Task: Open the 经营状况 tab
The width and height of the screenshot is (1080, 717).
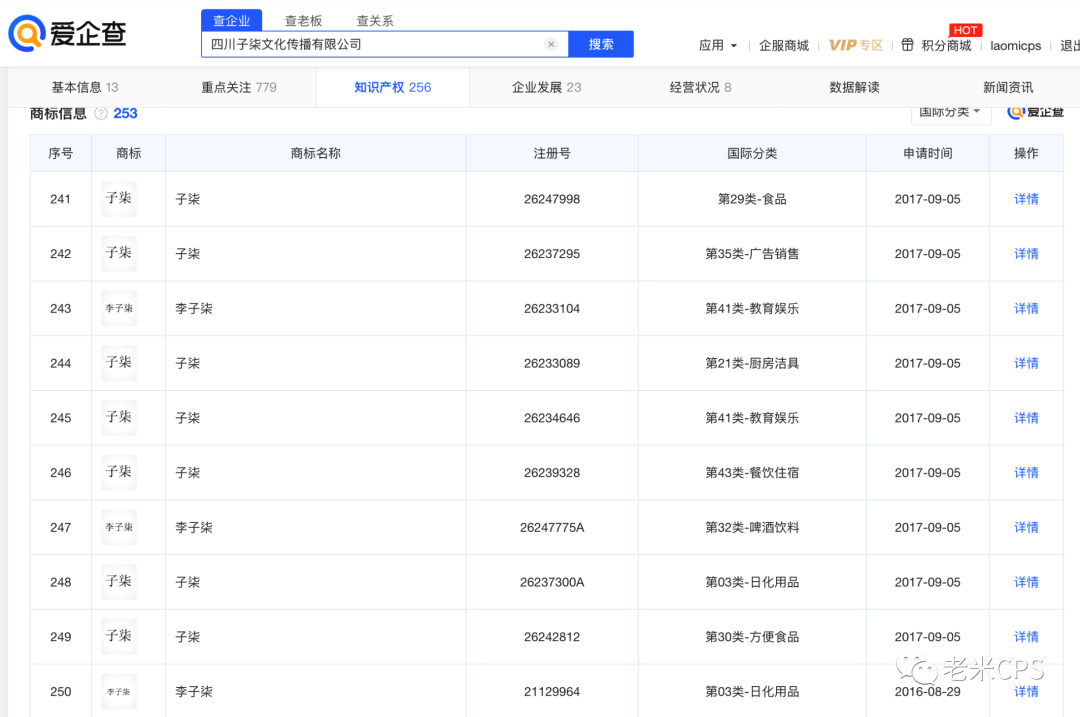Action: tap(700, 87)
